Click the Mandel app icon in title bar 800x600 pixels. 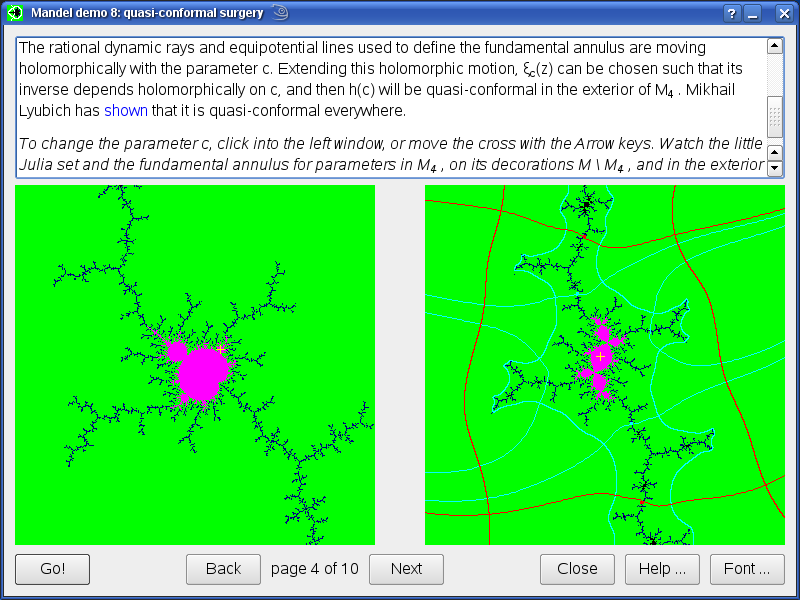(15, 13)
